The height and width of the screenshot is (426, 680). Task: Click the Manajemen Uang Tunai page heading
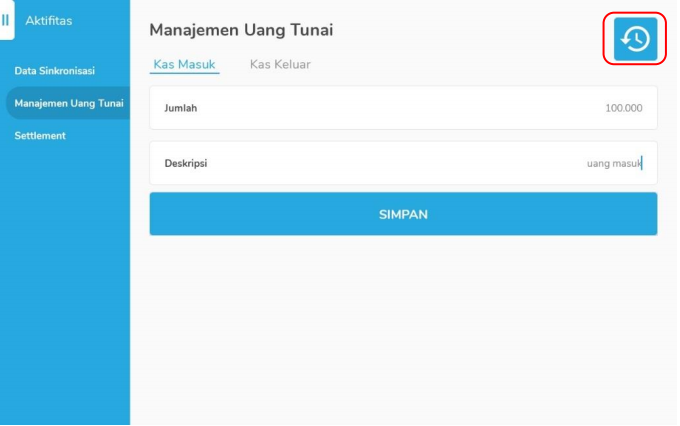point(241,30)
